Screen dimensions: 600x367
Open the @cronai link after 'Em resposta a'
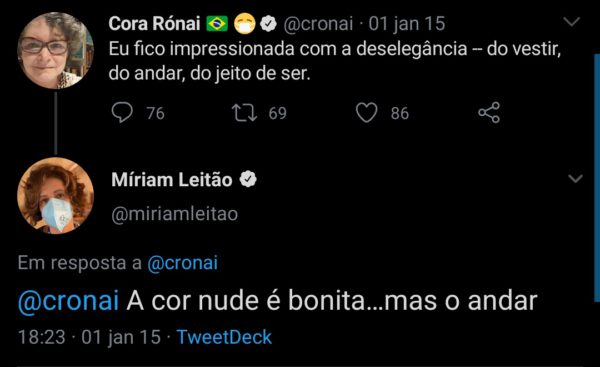tap(183, 263)
